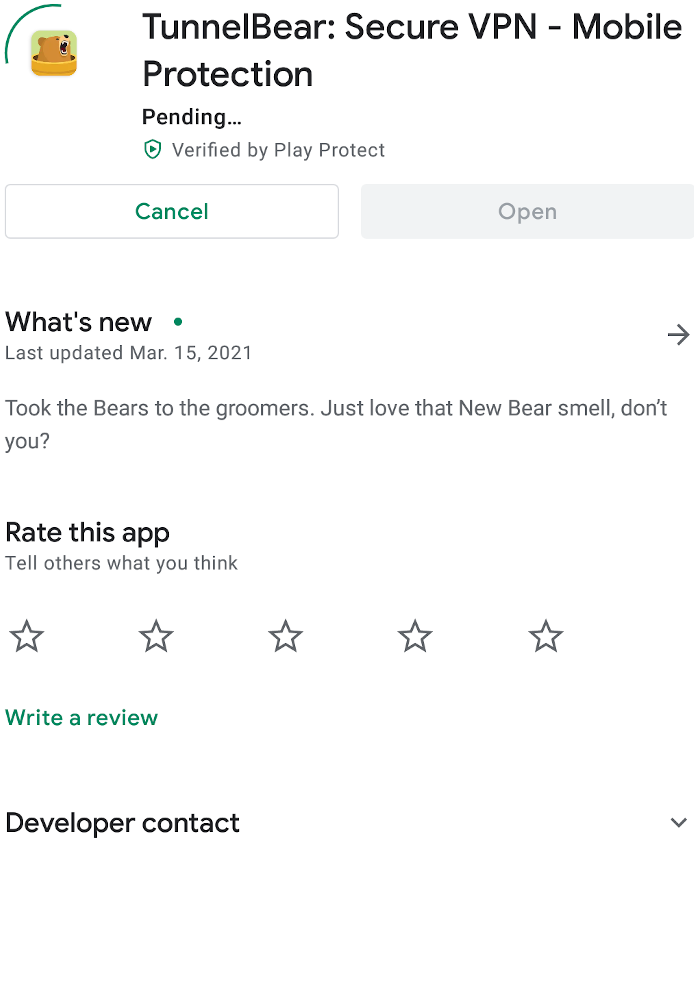Click the TunnelBear app title text
This screenshot has width=694, height=981.
412,50
